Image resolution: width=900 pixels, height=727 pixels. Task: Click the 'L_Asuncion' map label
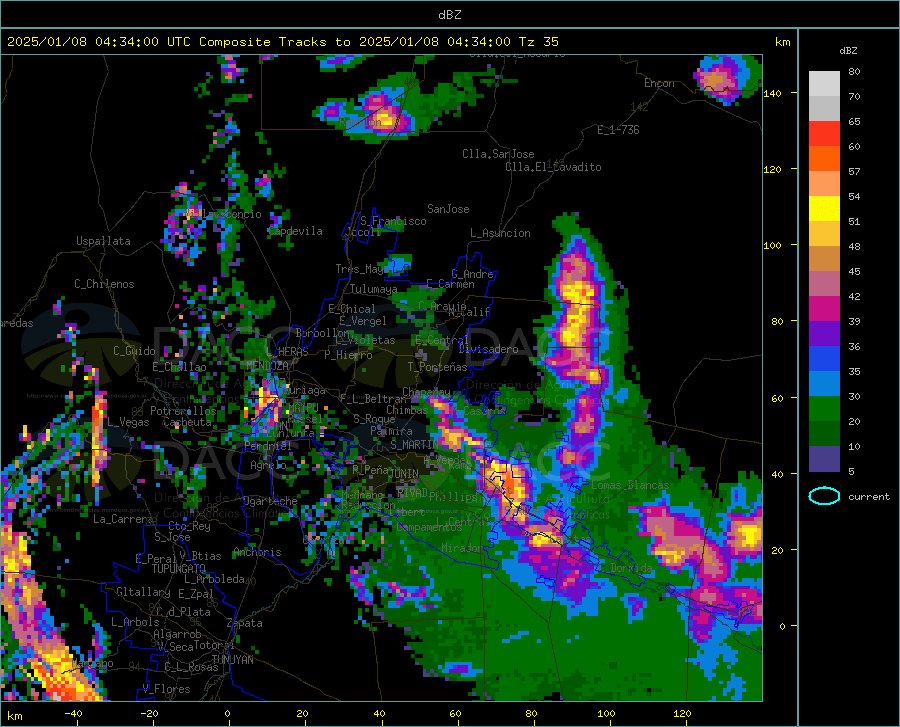(x=500, y=233)
